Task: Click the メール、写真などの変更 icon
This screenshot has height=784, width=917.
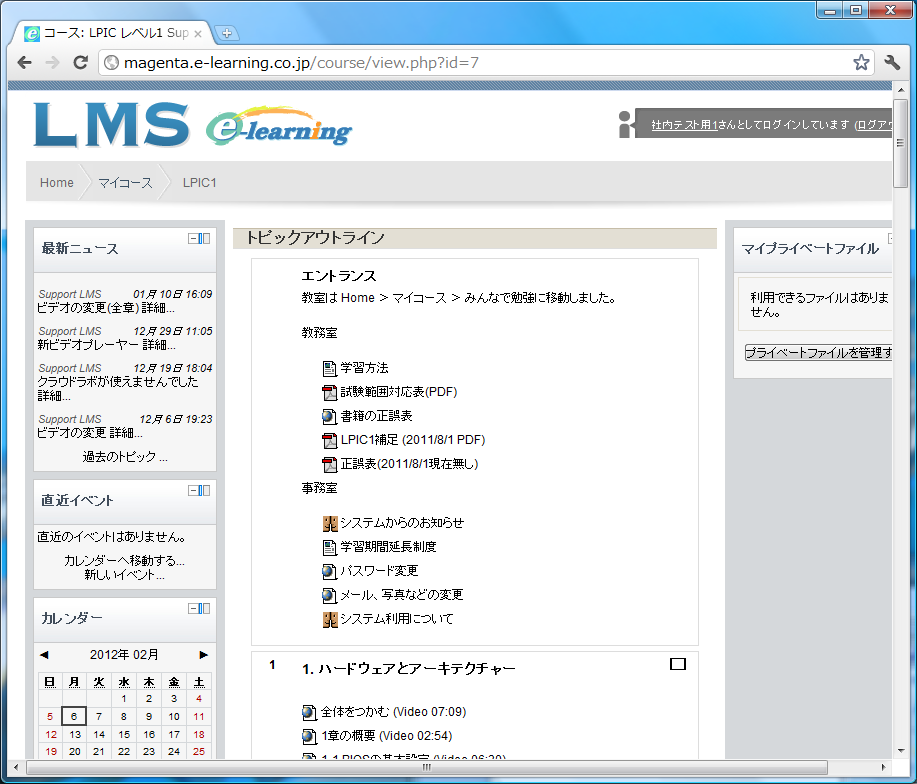Action: pyautogui.click(x=329, y=595)
